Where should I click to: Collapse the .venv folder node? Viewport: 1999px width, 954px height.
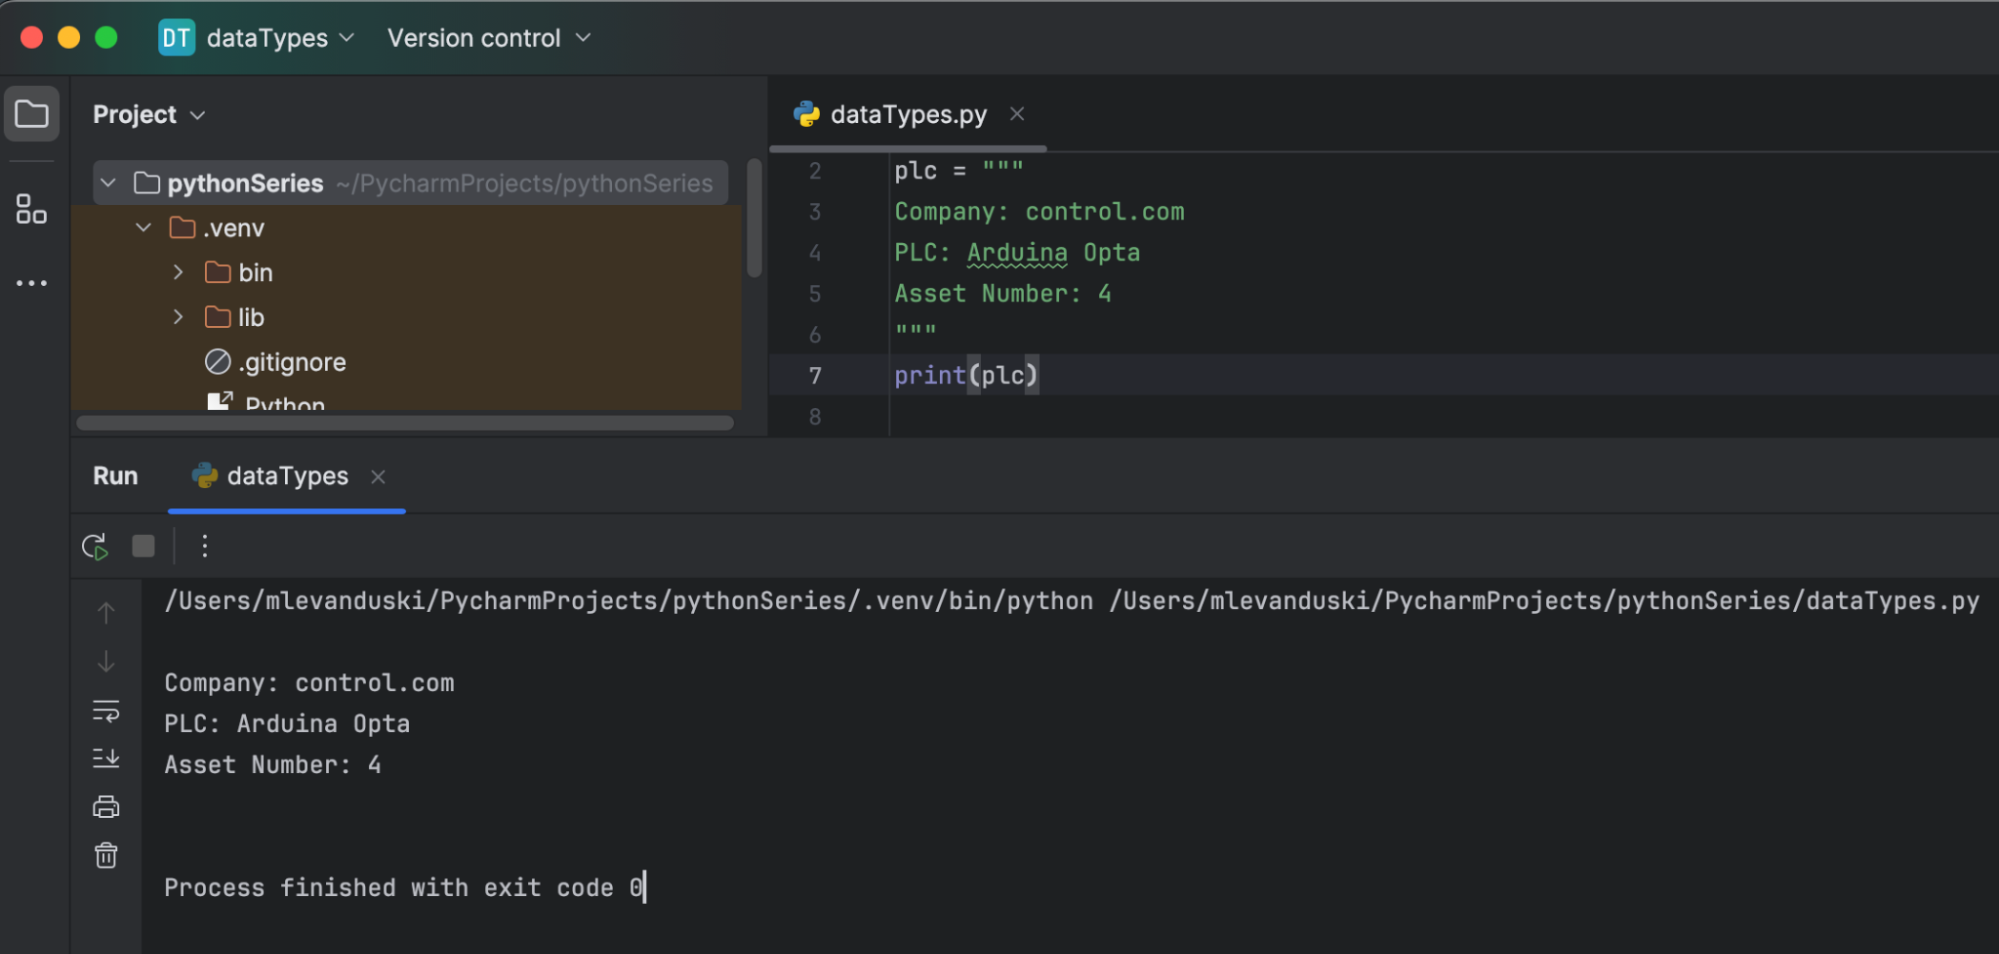(x=144, y=228)
